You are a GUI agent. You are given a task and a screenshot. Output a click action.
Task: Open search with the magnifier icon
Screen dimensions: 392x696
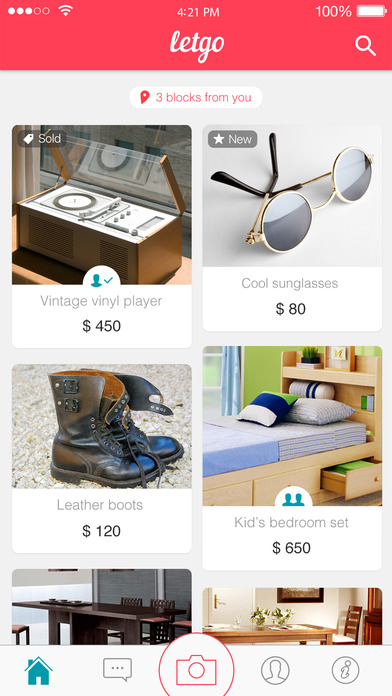365,46
